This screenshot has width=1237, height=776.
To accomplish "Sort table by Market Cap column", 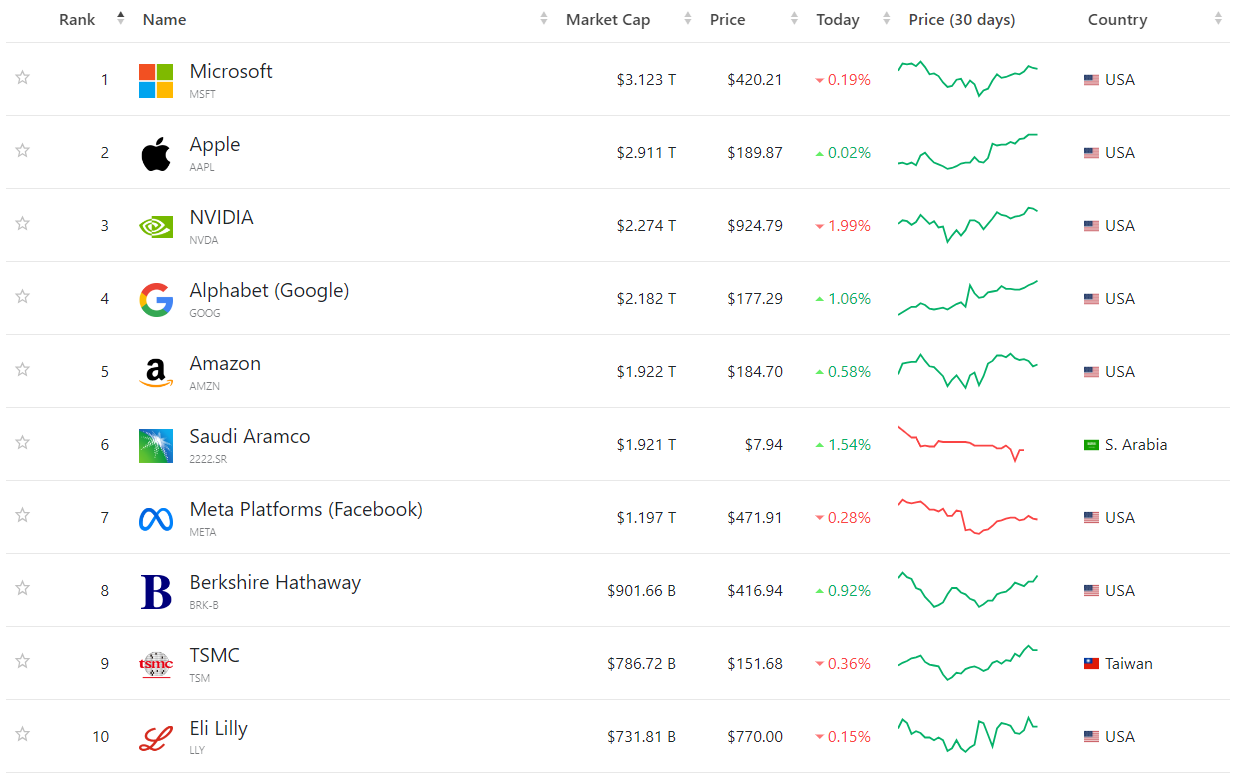I will pos(608,20).
